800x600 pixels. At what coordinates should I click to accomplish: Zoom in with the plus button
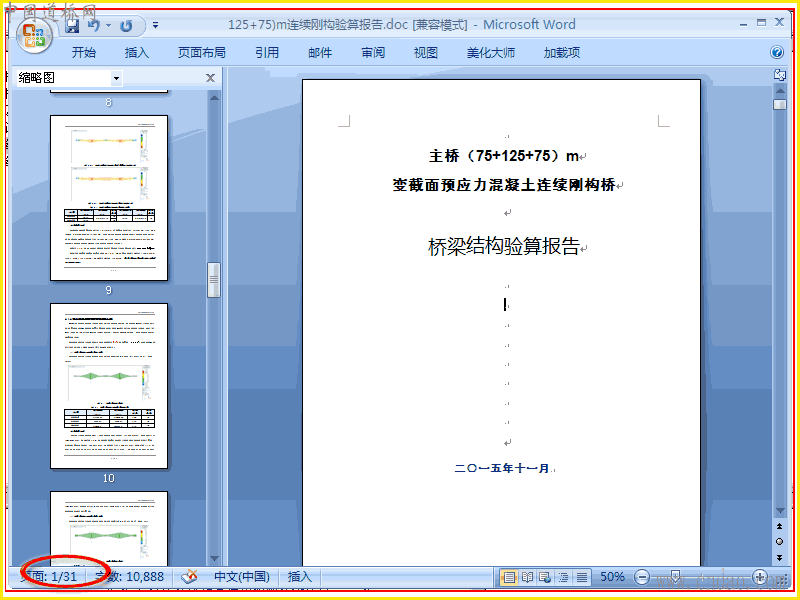click(x=760, y=577)
